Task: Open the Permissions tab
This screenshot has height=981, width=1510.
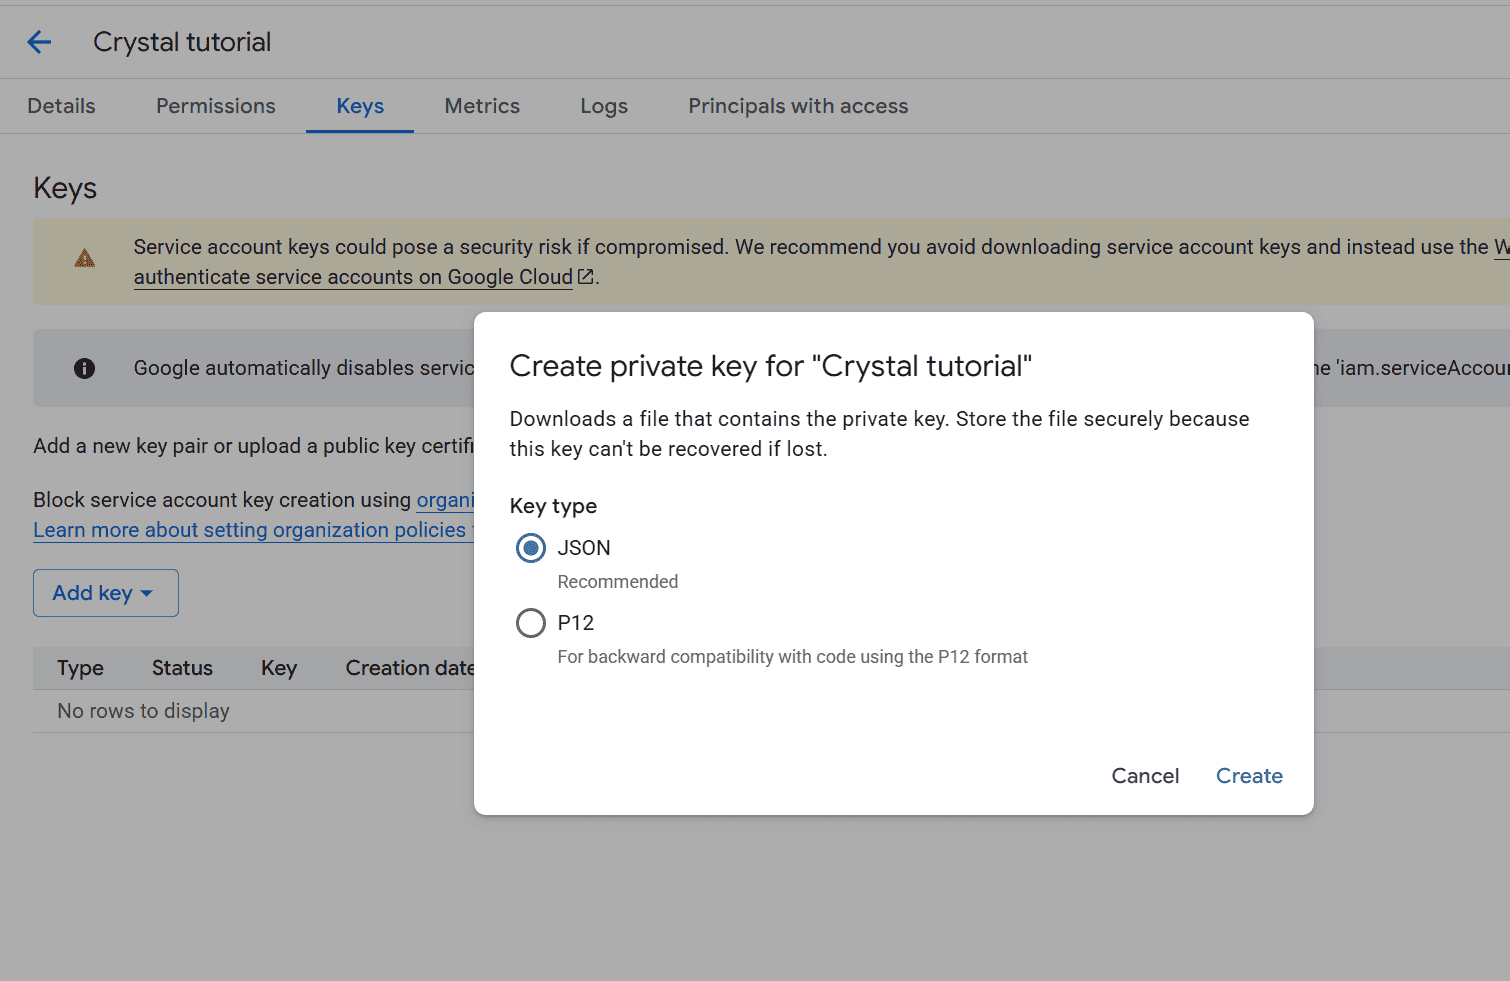Action: pyautogui.click(x=216, y=106)
